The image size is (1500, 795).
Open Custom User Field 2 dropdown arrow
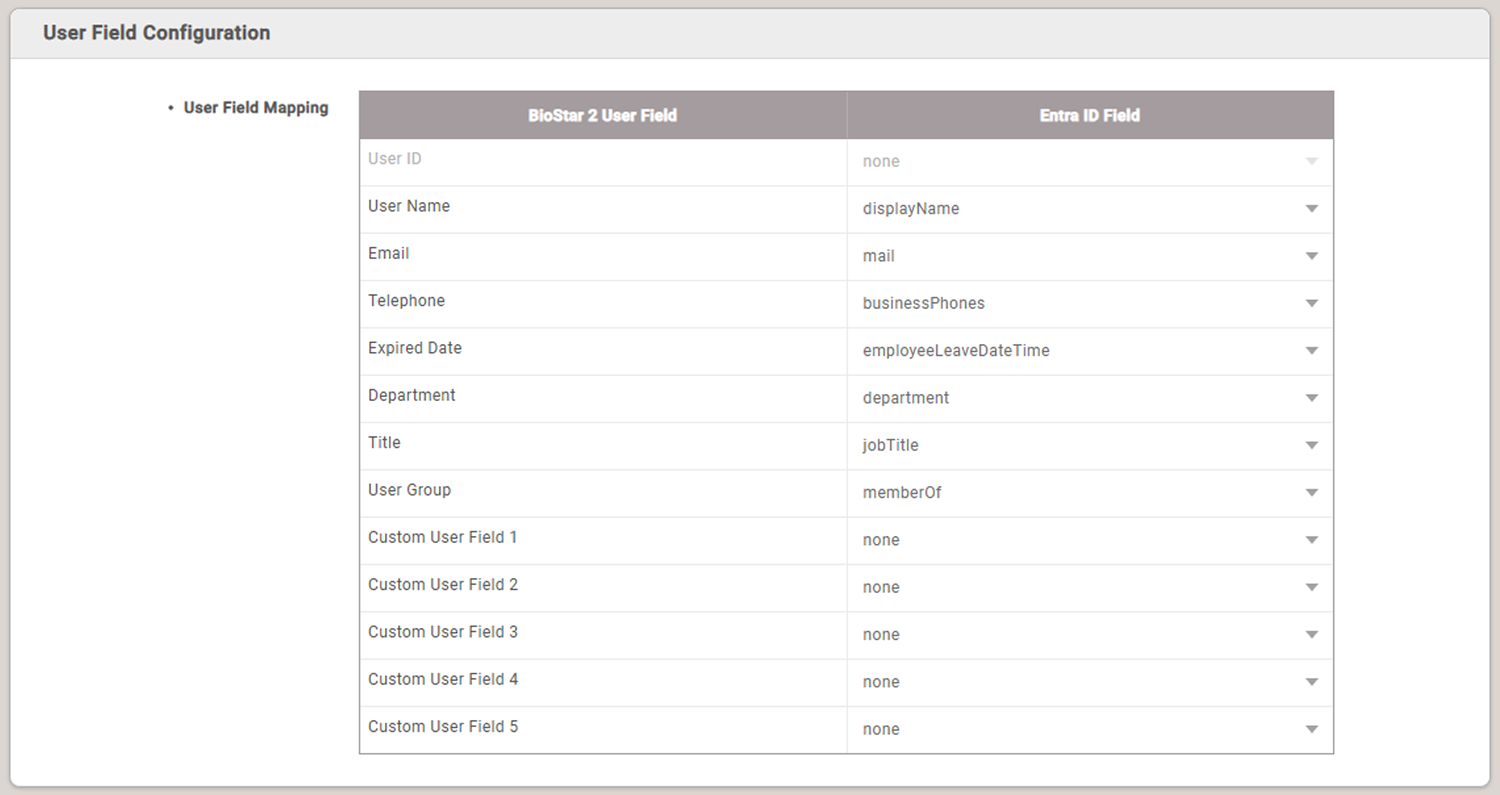coord(1312,587)
